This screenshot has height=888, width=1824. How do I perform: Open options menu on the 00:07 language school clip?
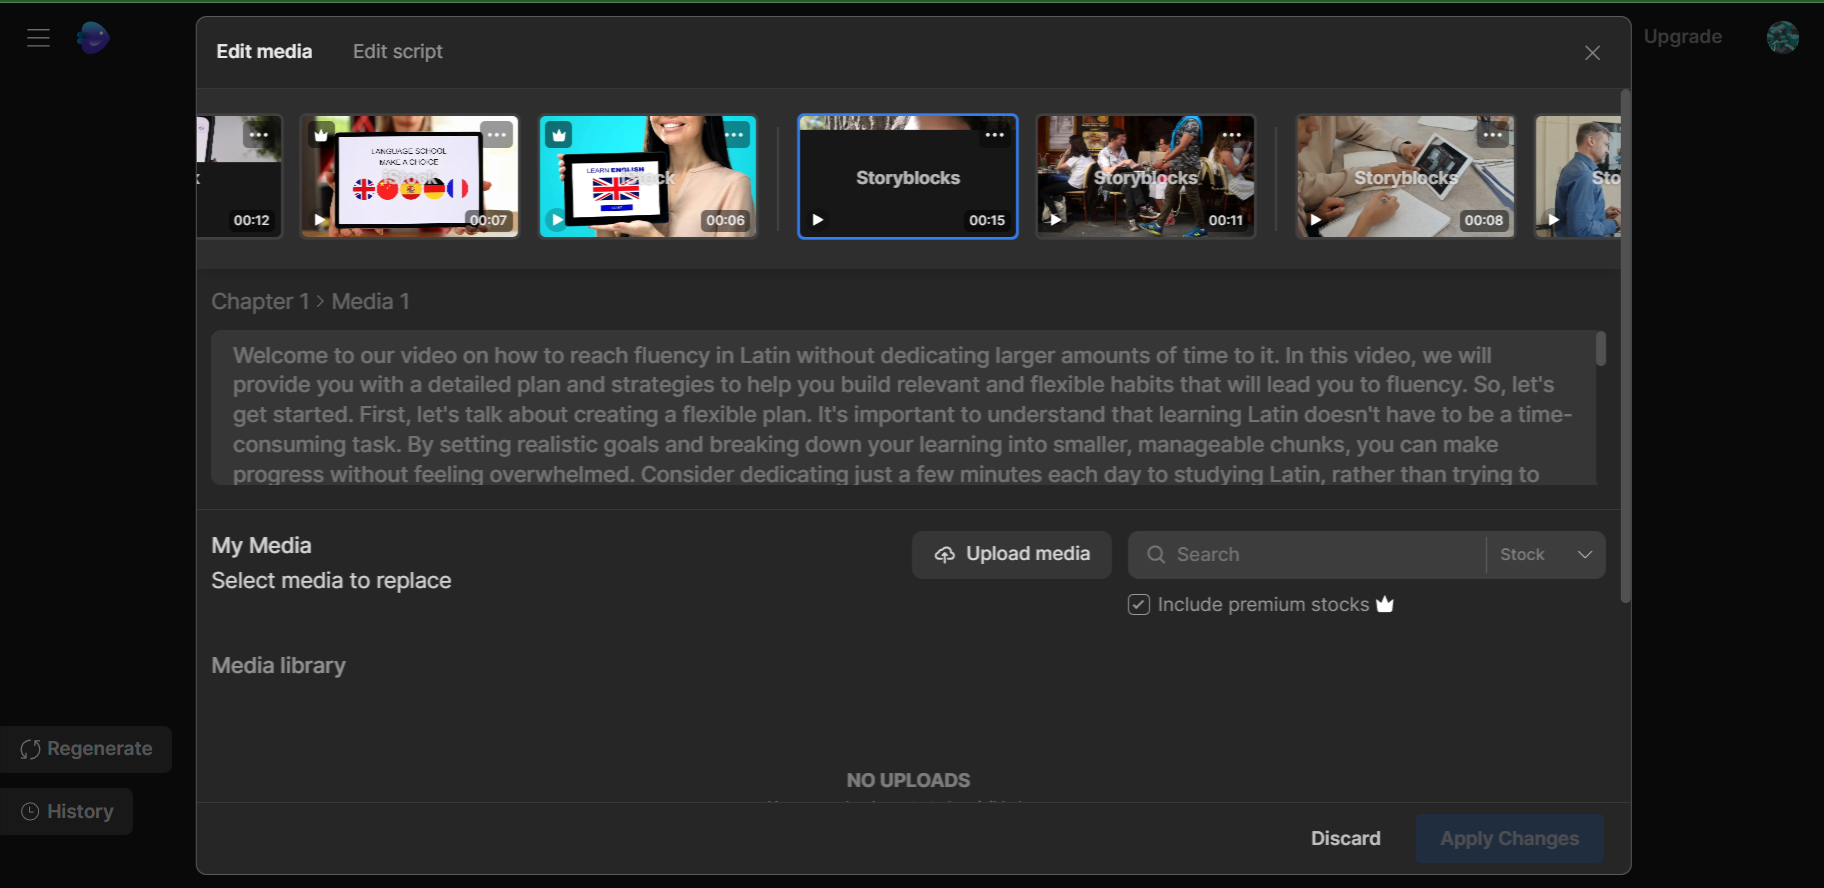point(497,135)
